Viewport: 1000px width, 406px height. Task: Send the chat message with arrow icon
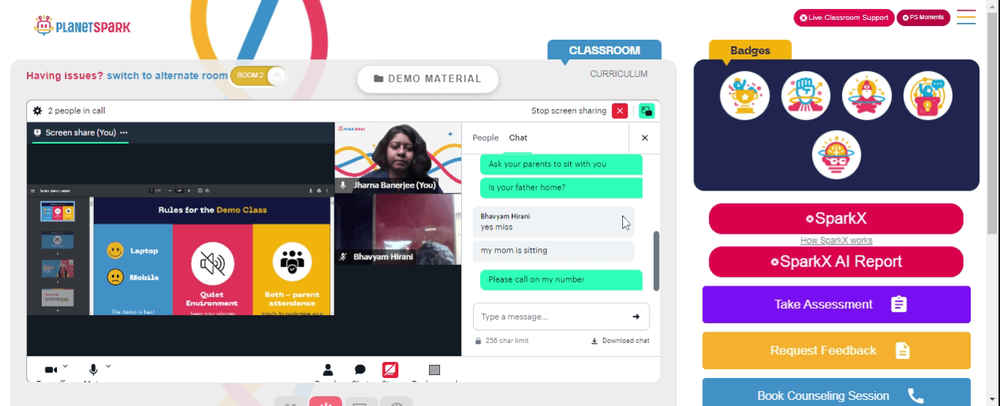636,317
